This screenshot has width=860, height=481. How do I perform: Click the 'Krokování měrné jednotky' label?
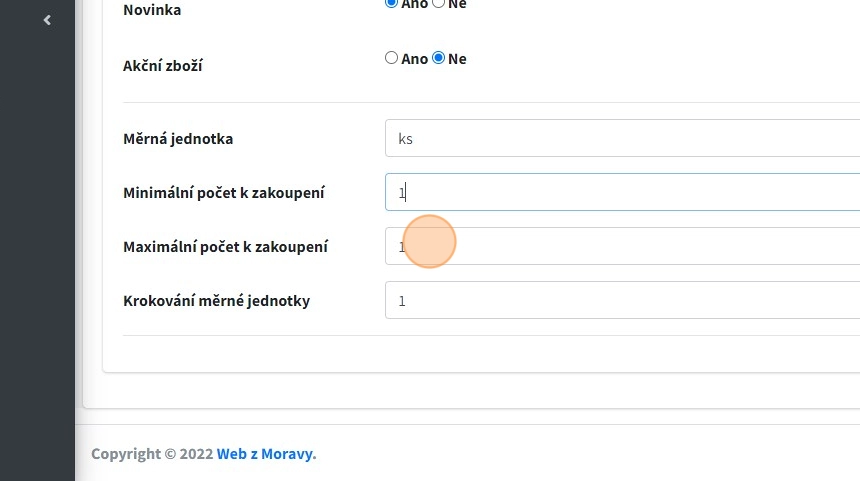tap(216, 301)
